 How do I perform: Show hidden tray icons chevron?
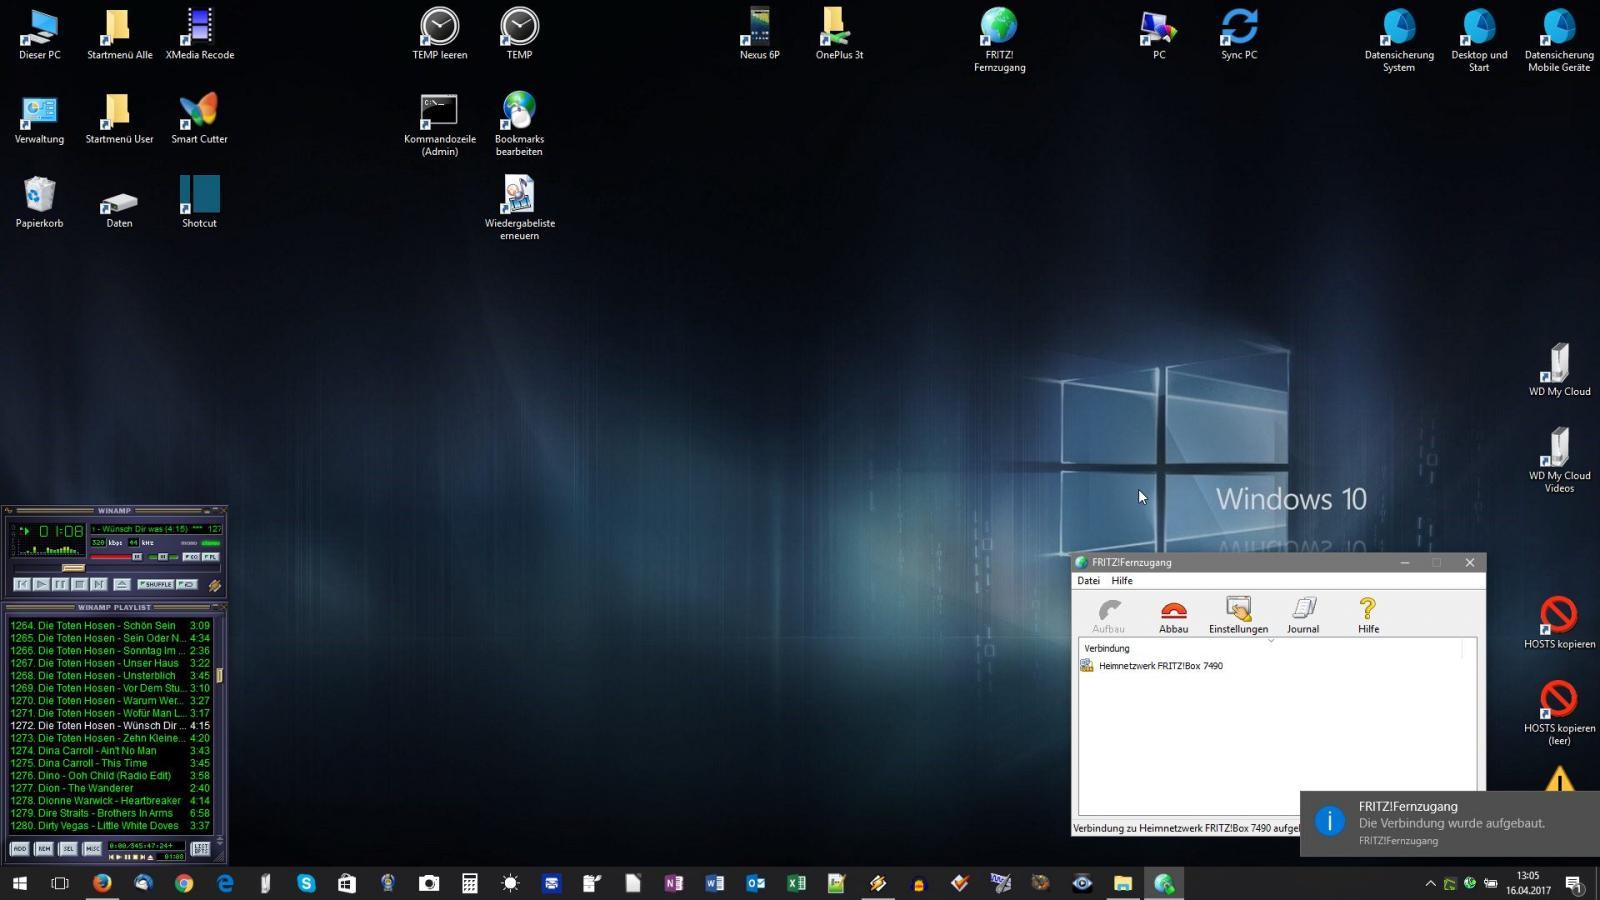[x=1430, y=883]
